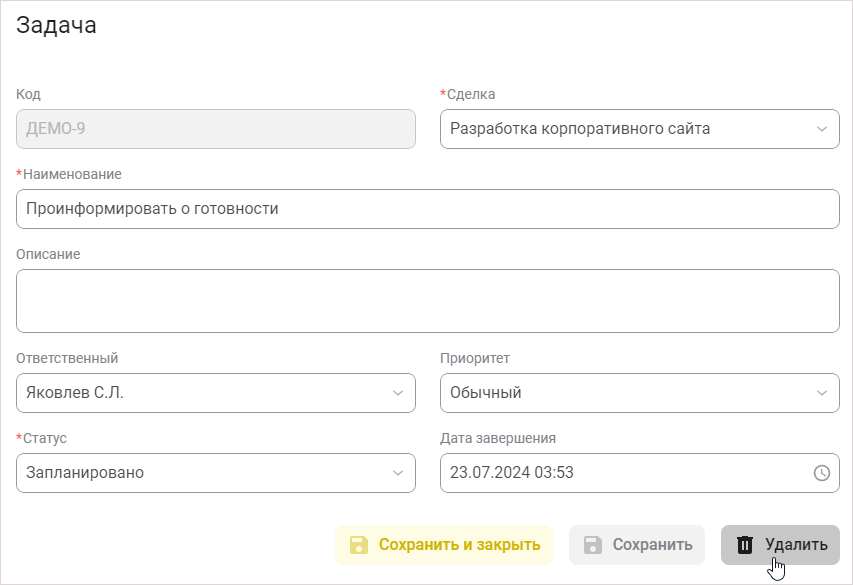The width and height of the screenshot is (853, 585).
Task: Click the trash icon on the Удалить button
Action: point(744,545)
